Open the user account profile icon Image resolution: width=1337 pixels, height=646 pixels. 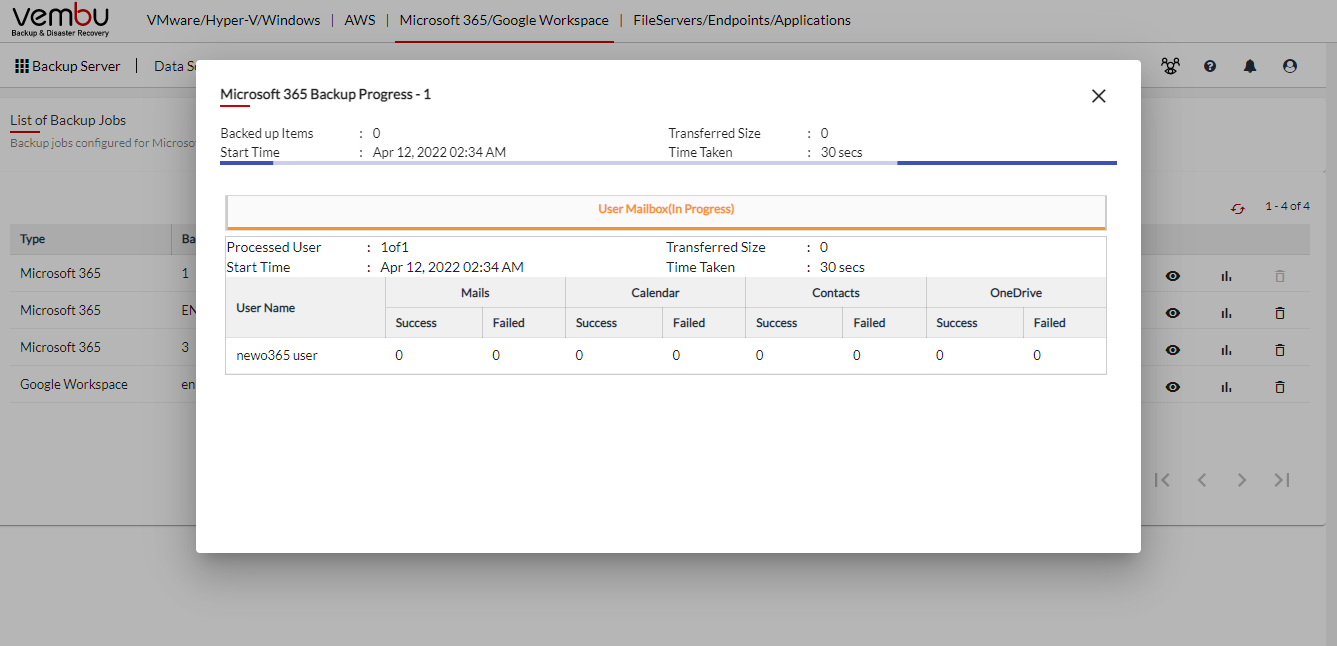click(x=1290, y=66)
